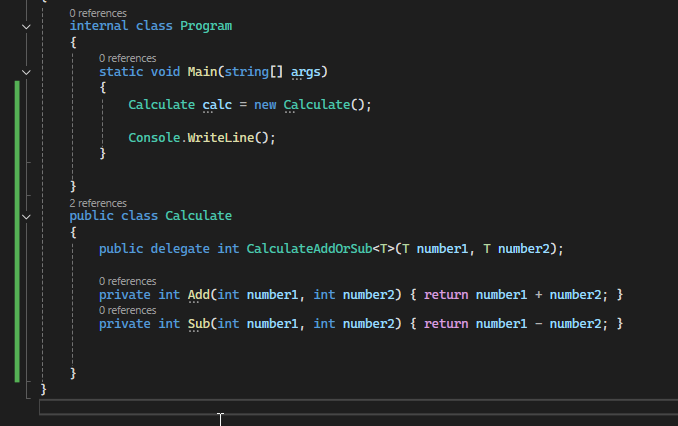Click the 'Sub' method name
The width and height of the screenshot is (678, 426).
(199, 324)
